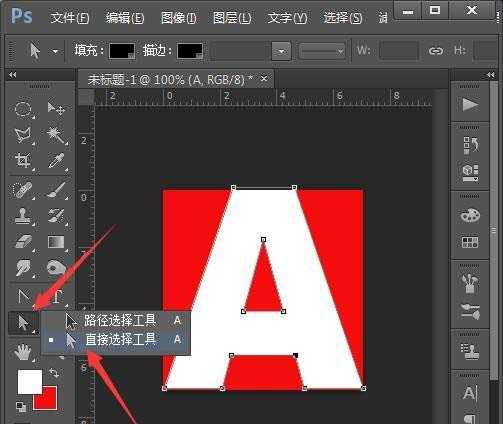Select the Hand tool
This screenshot has width=503, height=424.
point(23,352)
